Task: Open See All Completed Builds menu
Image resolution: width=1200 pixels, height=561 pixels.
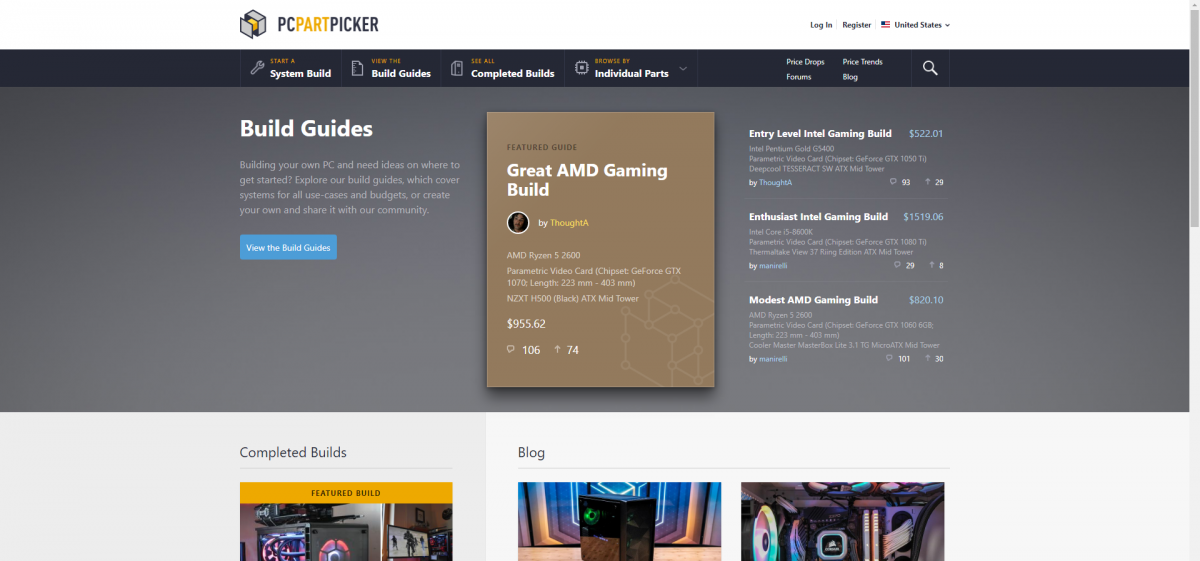Action: 502,68
